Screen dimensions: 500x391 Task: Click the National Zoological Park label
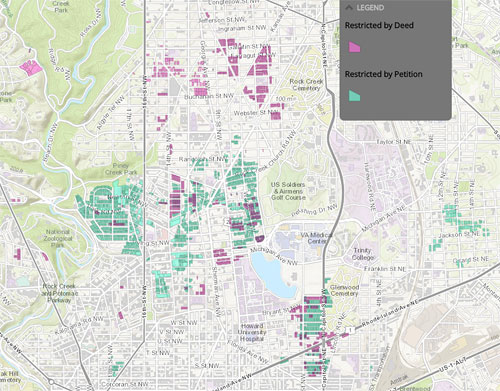58,238
